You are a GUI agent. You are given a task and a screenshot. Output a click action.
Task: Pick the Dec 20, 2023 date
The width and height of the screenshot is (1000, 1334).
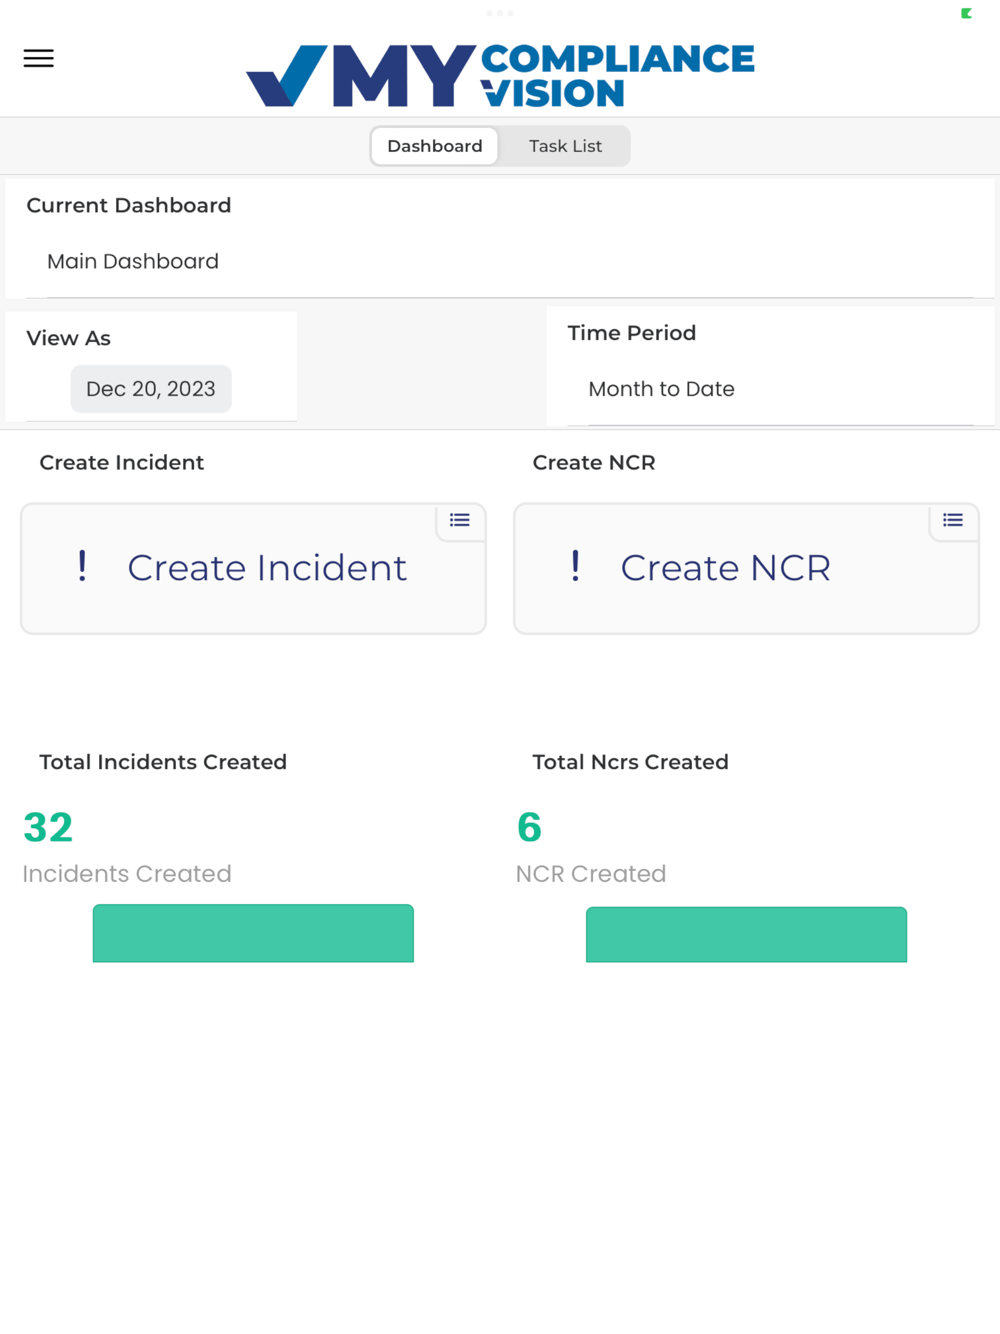pos(151,389)
